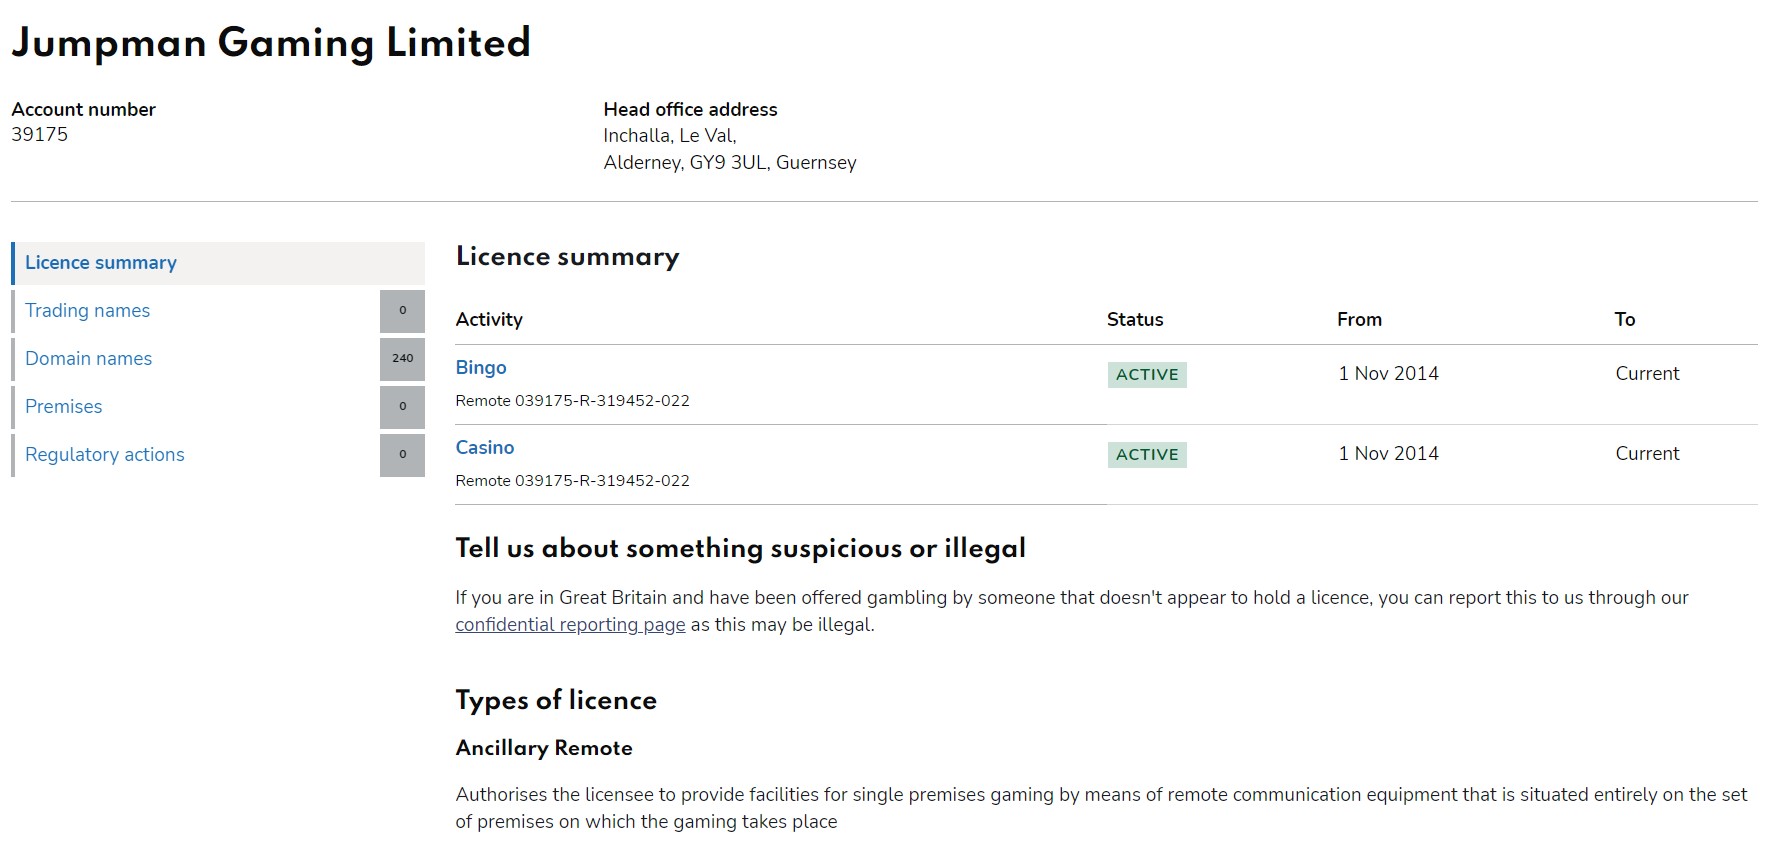
Task: Select the Casino licence number Remote 039175-R-319452-022
Action: [572, 481]
